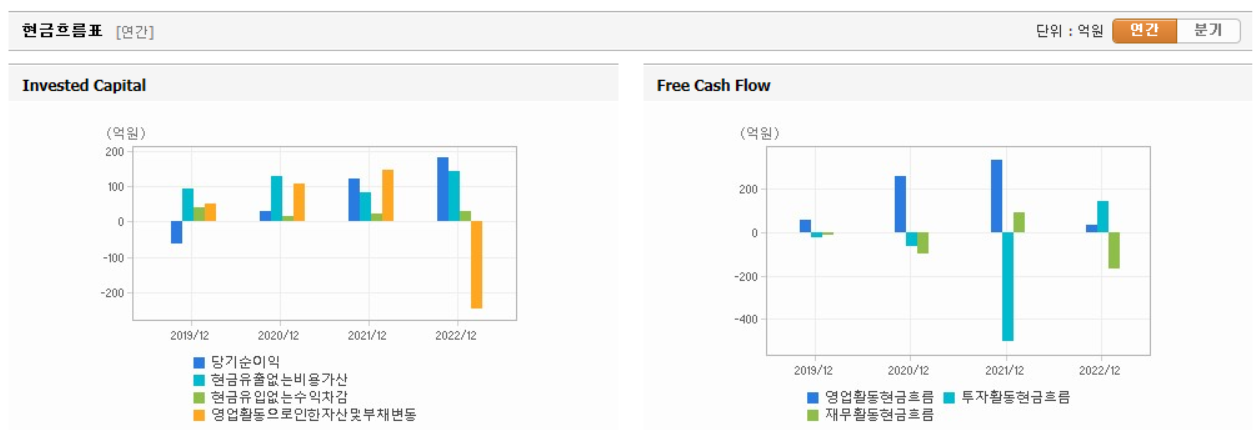Viewport: 1258px width, 430px height.
Task: Click the -200 y-axis value in Invested Capital
Action: coord(112,294)
